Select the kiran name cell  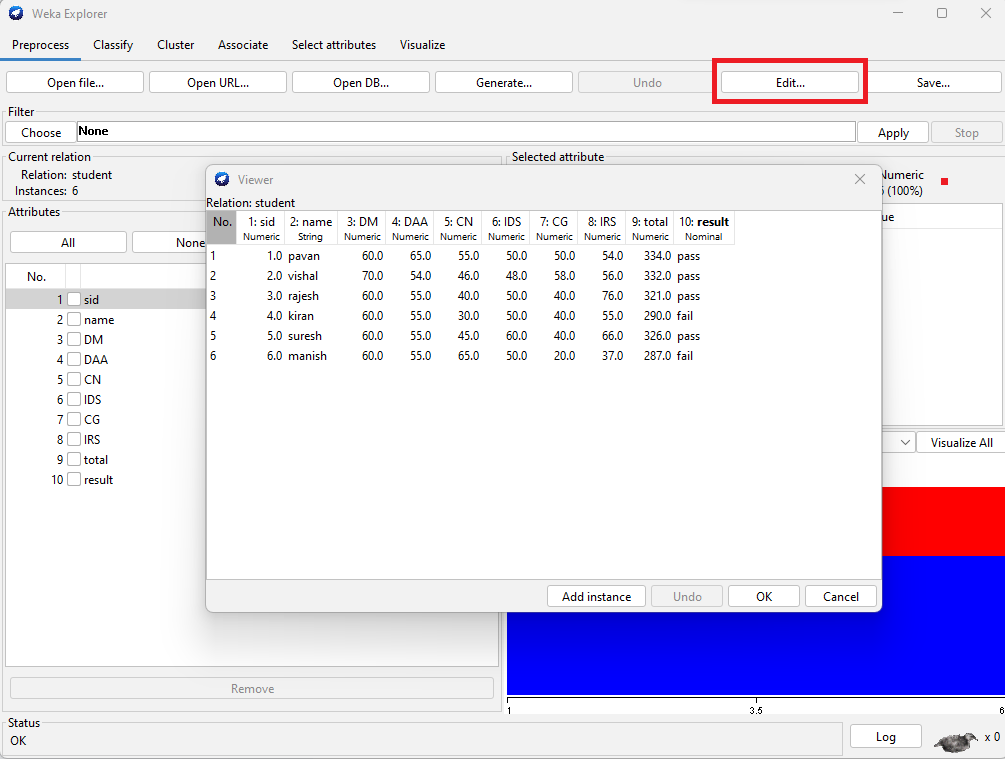click(x=311, y=315)
